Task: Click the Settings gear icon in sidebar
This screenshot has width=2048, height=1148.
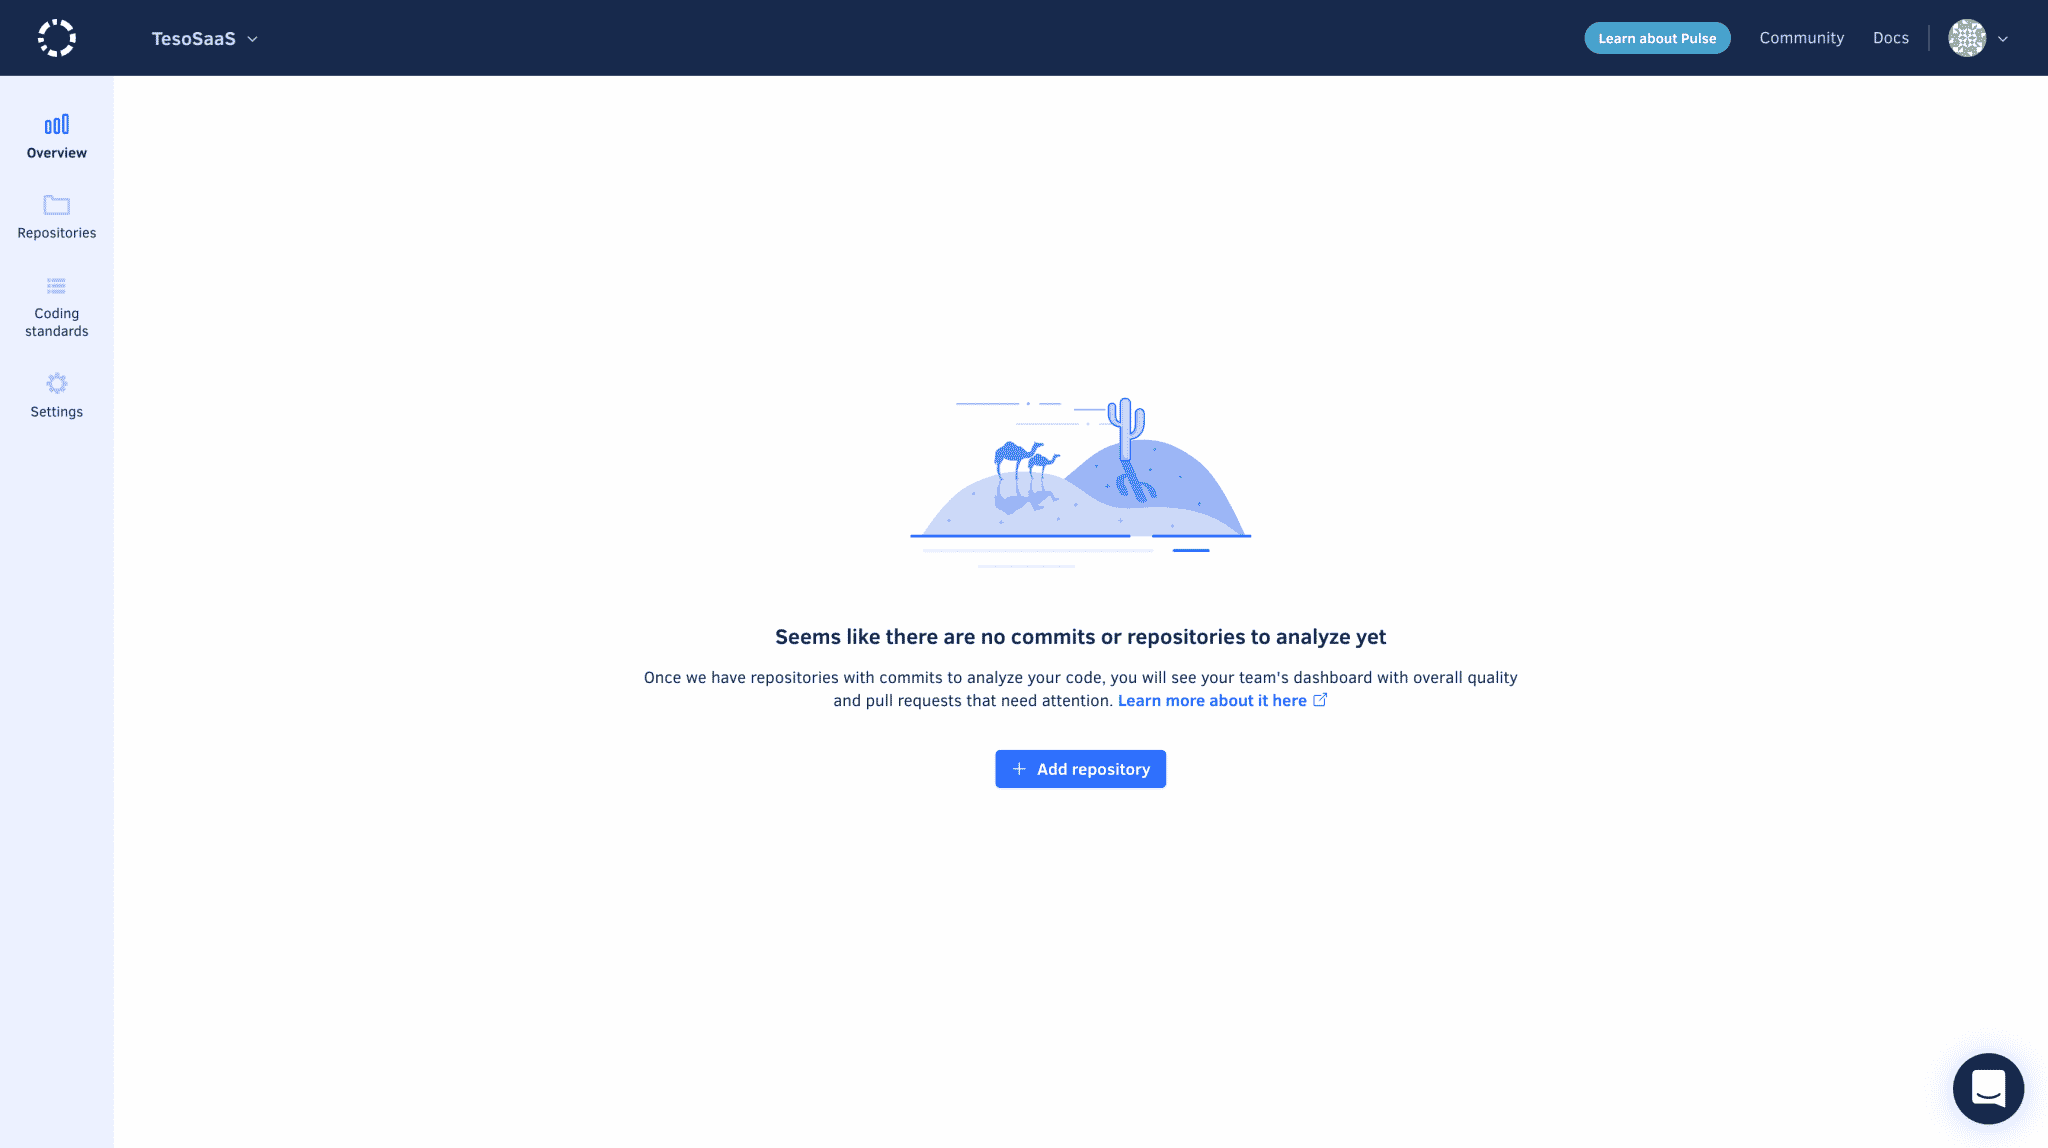Action: [56, 381]
